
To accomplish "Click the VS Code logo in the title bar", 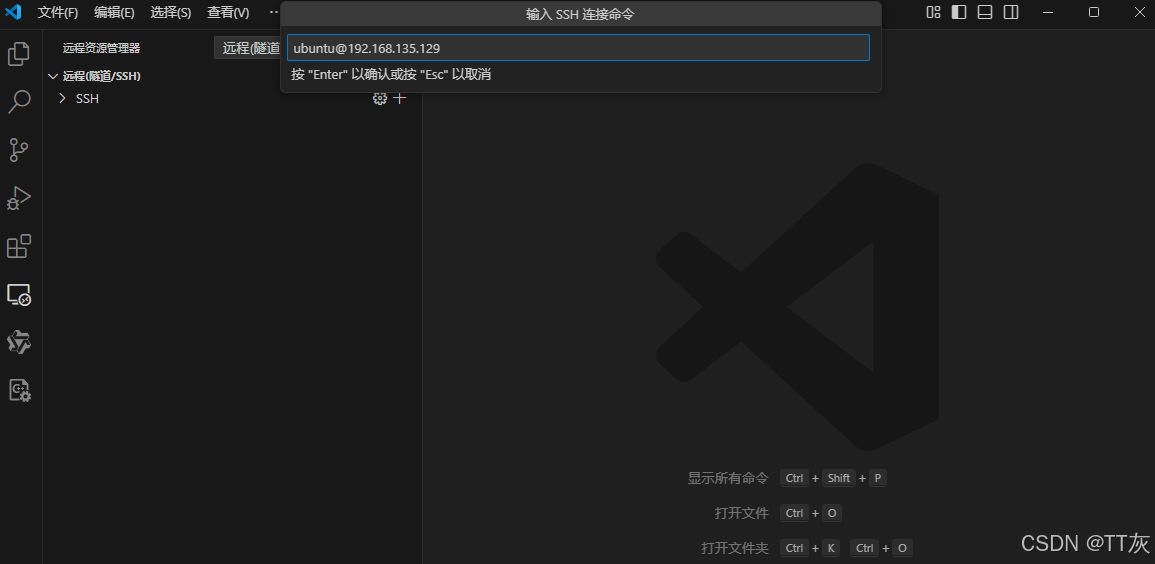I will (13, 12).
